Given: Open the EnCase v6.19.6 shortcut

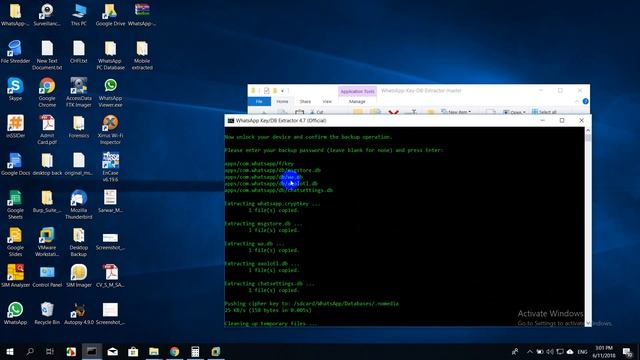Looking at the screenshot, I should [110, 167].
